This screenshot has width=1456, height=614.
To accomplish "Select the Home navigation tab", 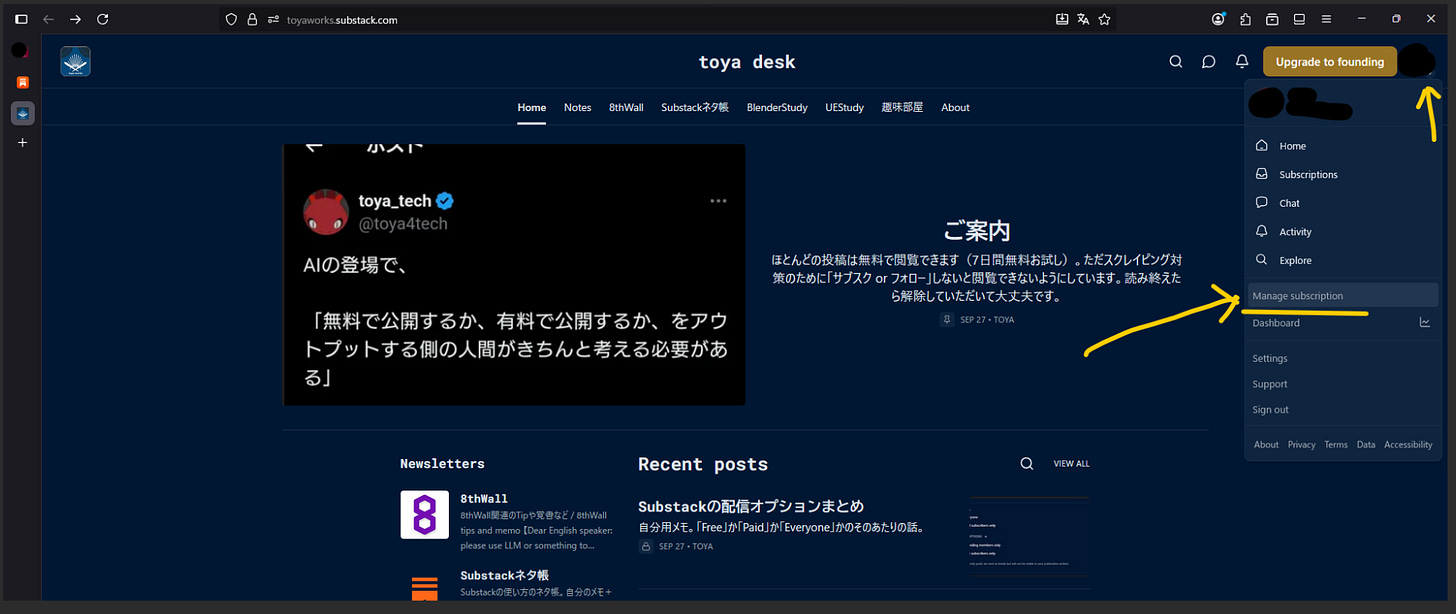I will [x=532, y=107].
